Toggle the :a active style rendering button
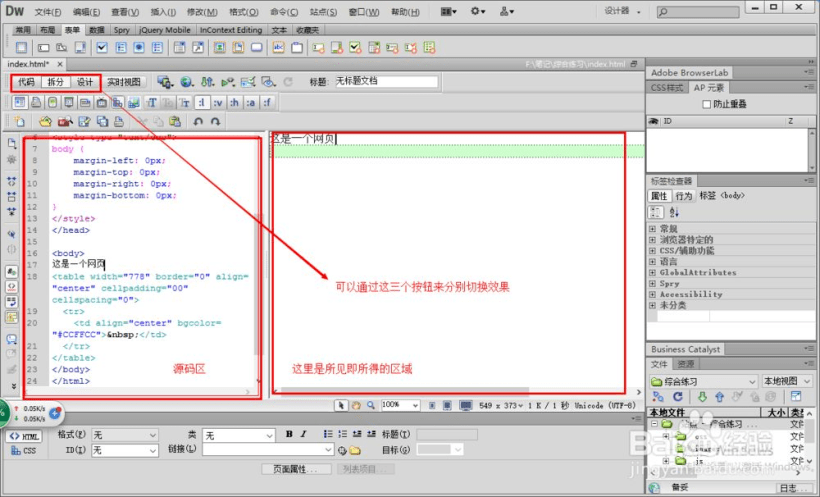This screenshot has height=497, width=820. click(x=251, y=103)
